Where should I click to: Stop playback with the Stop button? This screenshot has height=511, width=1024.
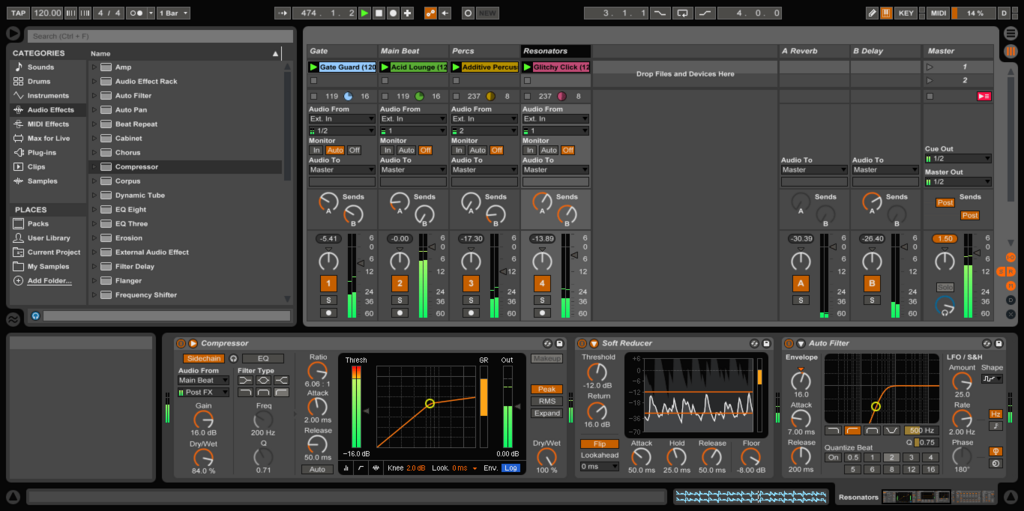(x=379, y=13)
